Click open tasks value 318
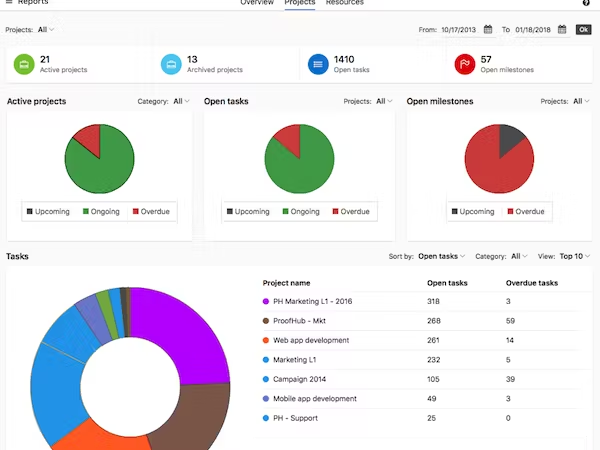The height and width of the screenshot is (450, 600). (x=433, y=302)
